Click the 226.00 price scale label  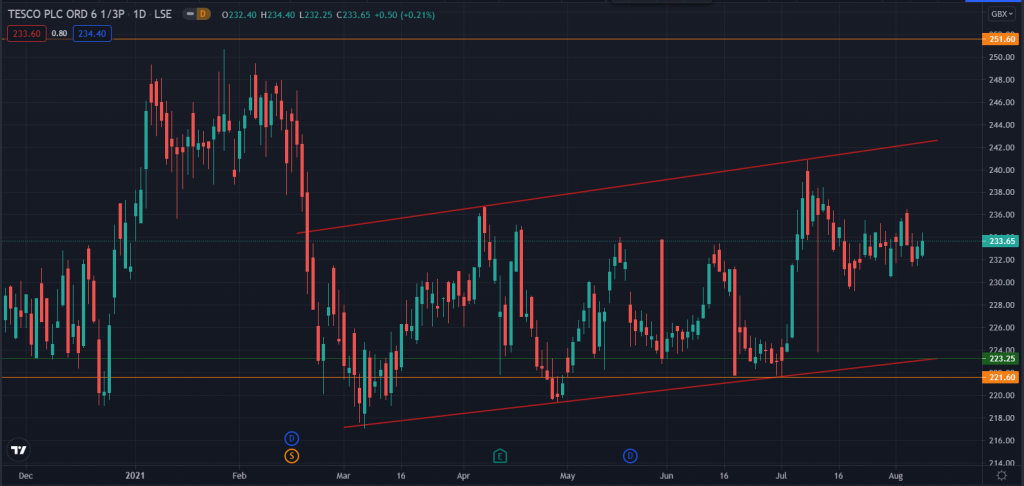1001,328
